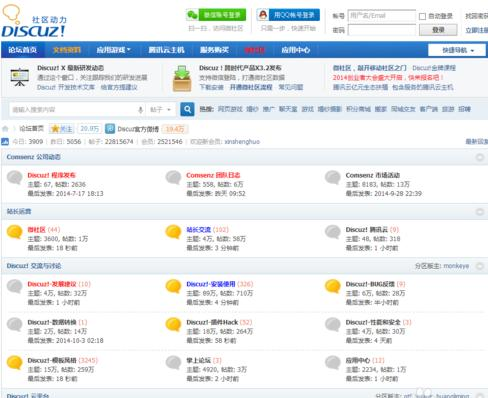Collapse the Comsenz 公司动态 section
The width and height of the screenshot is (488, 398).
480,157
